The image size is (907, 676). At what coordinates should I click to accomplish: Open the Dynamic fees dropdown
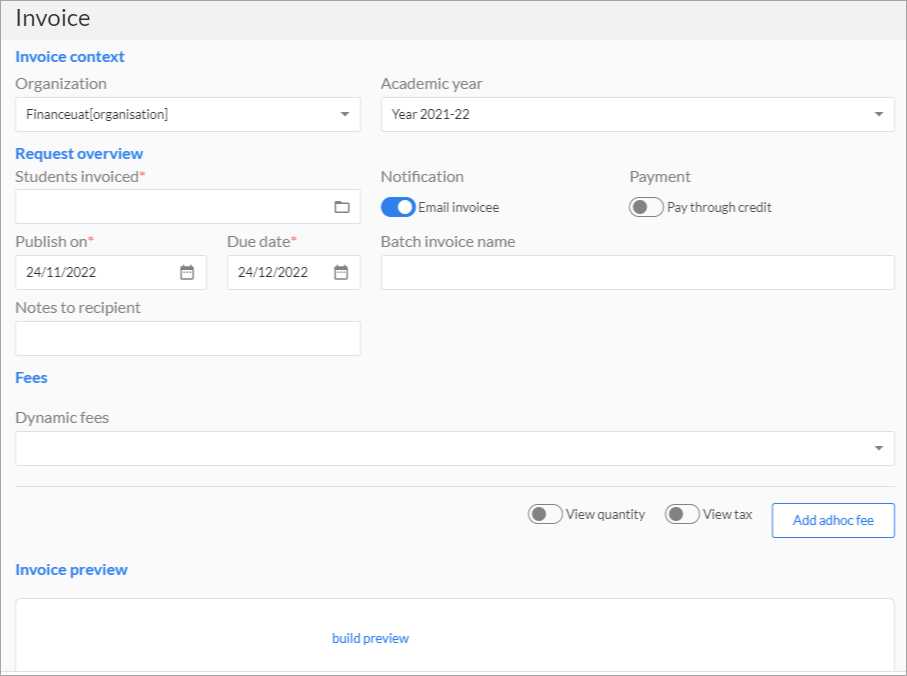[455, 448]
